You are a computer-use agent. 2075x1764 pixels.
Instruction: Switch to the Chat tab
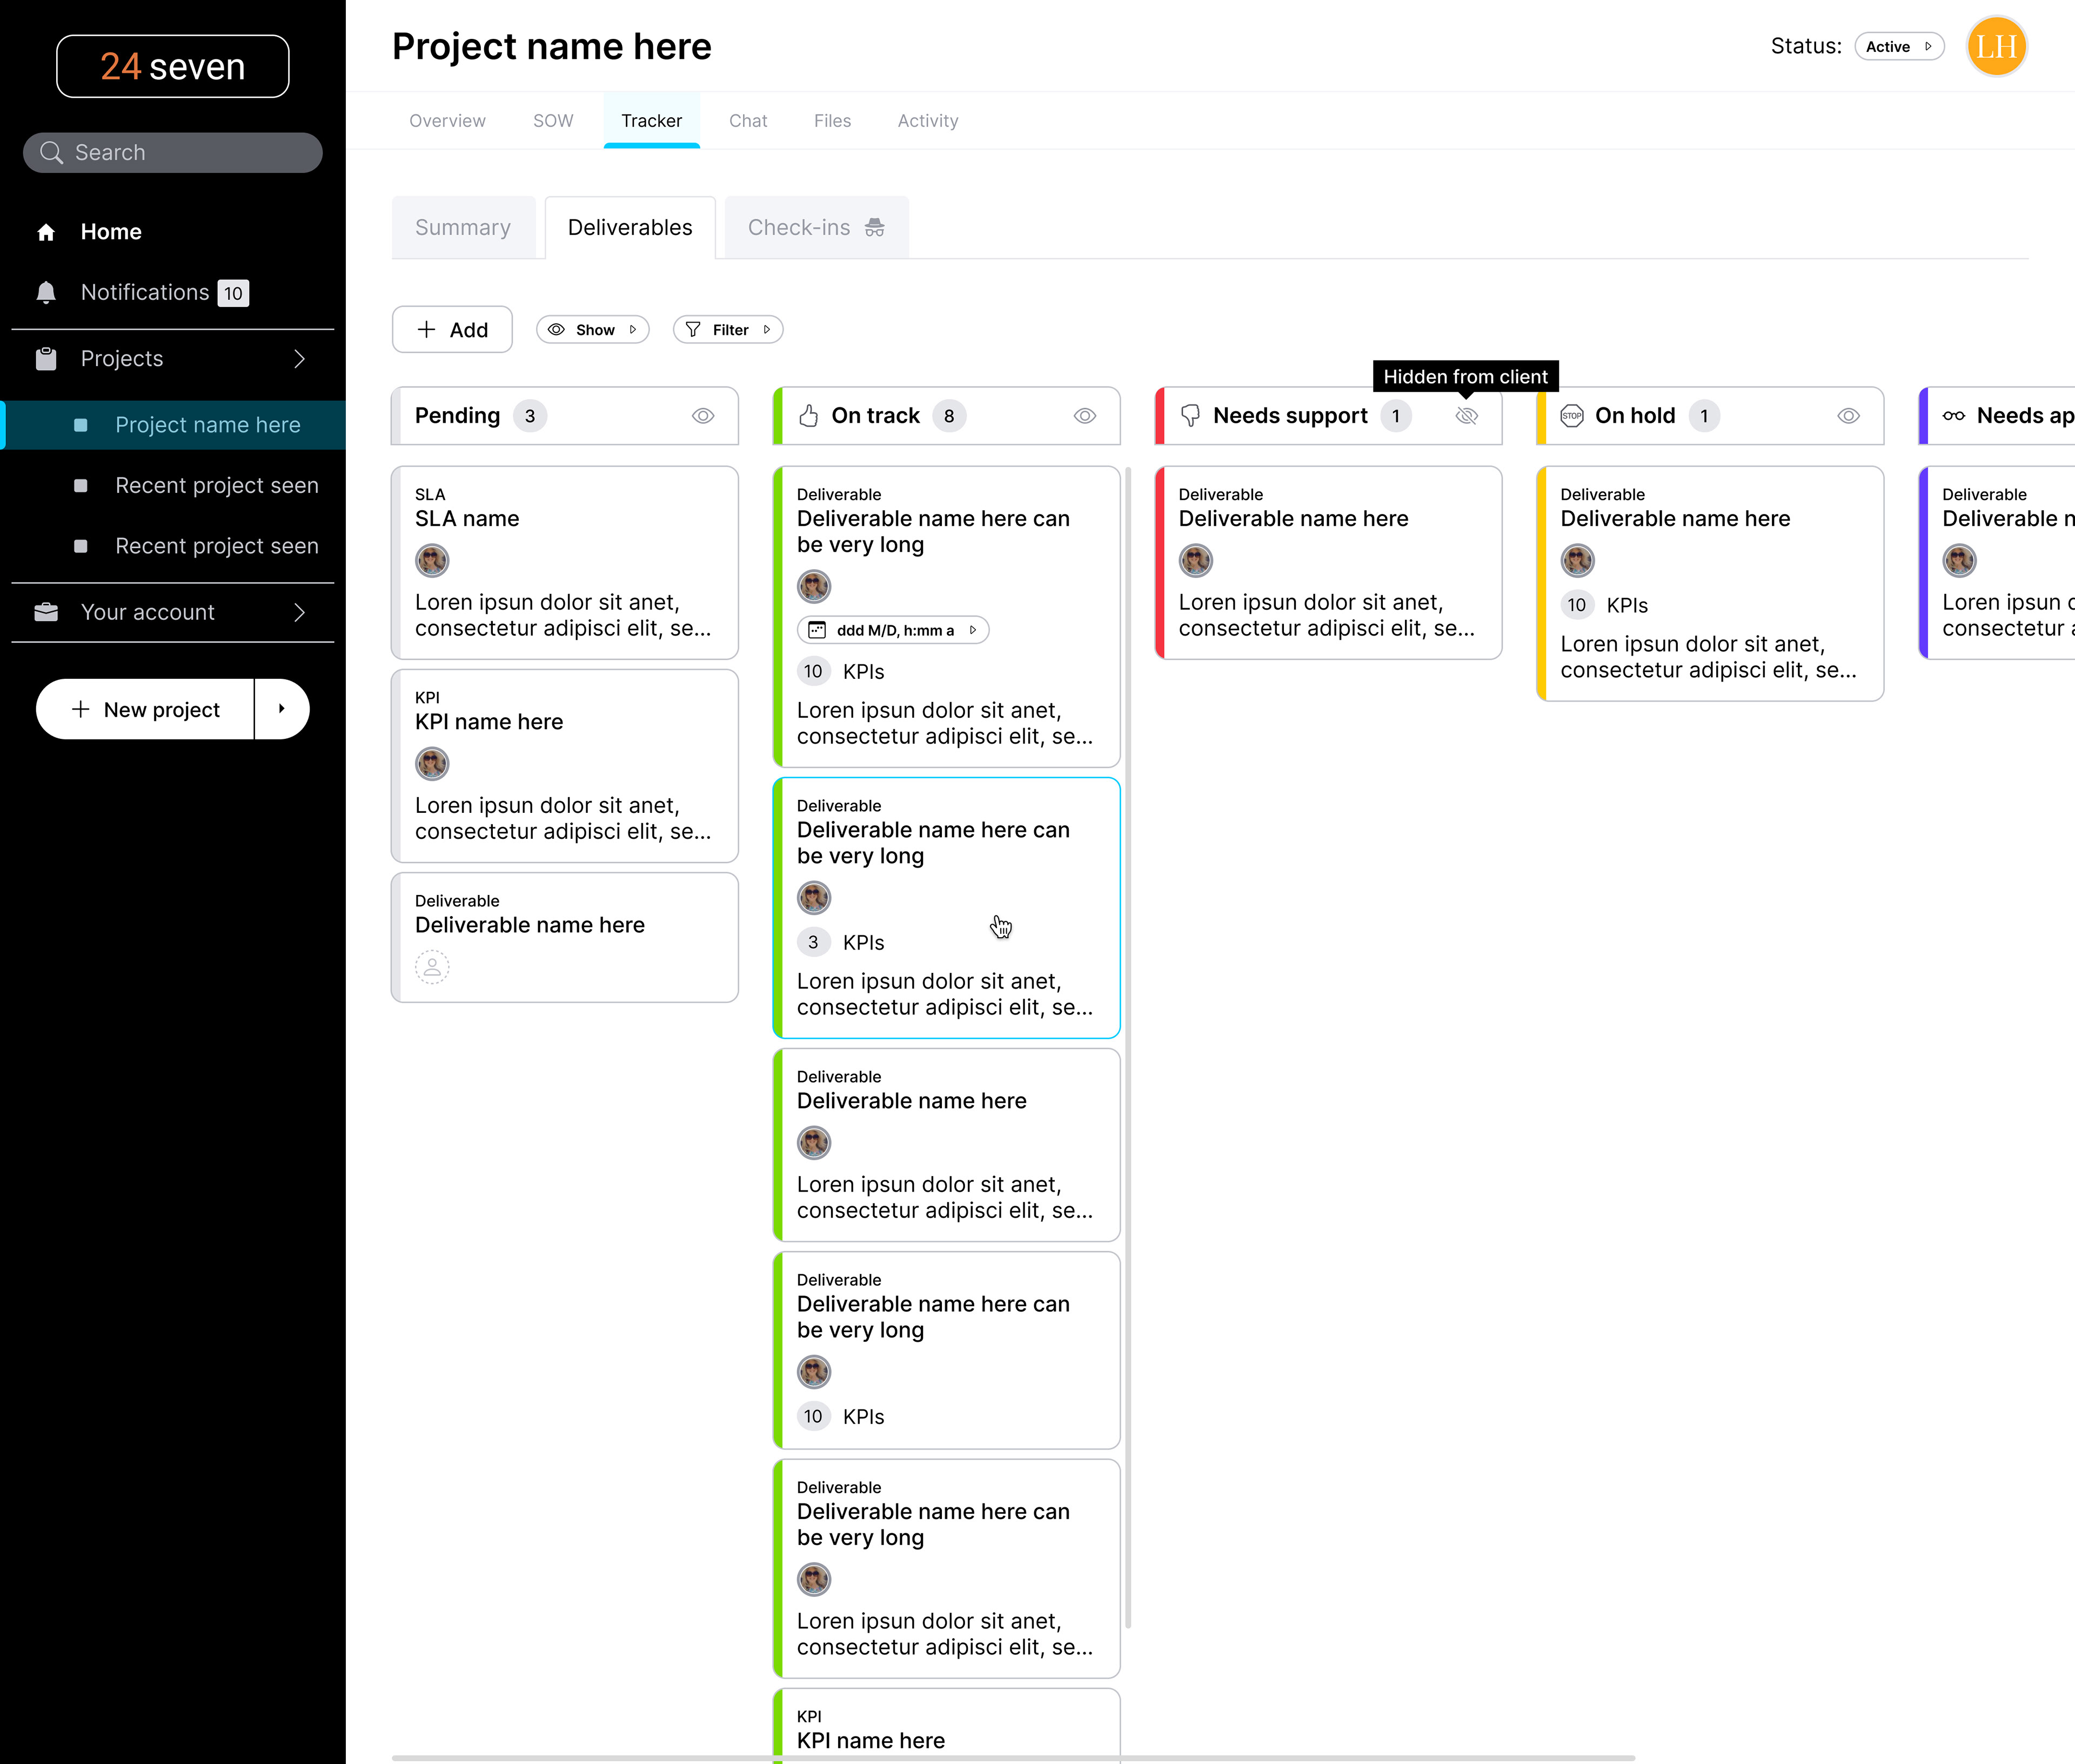point(747,121)
